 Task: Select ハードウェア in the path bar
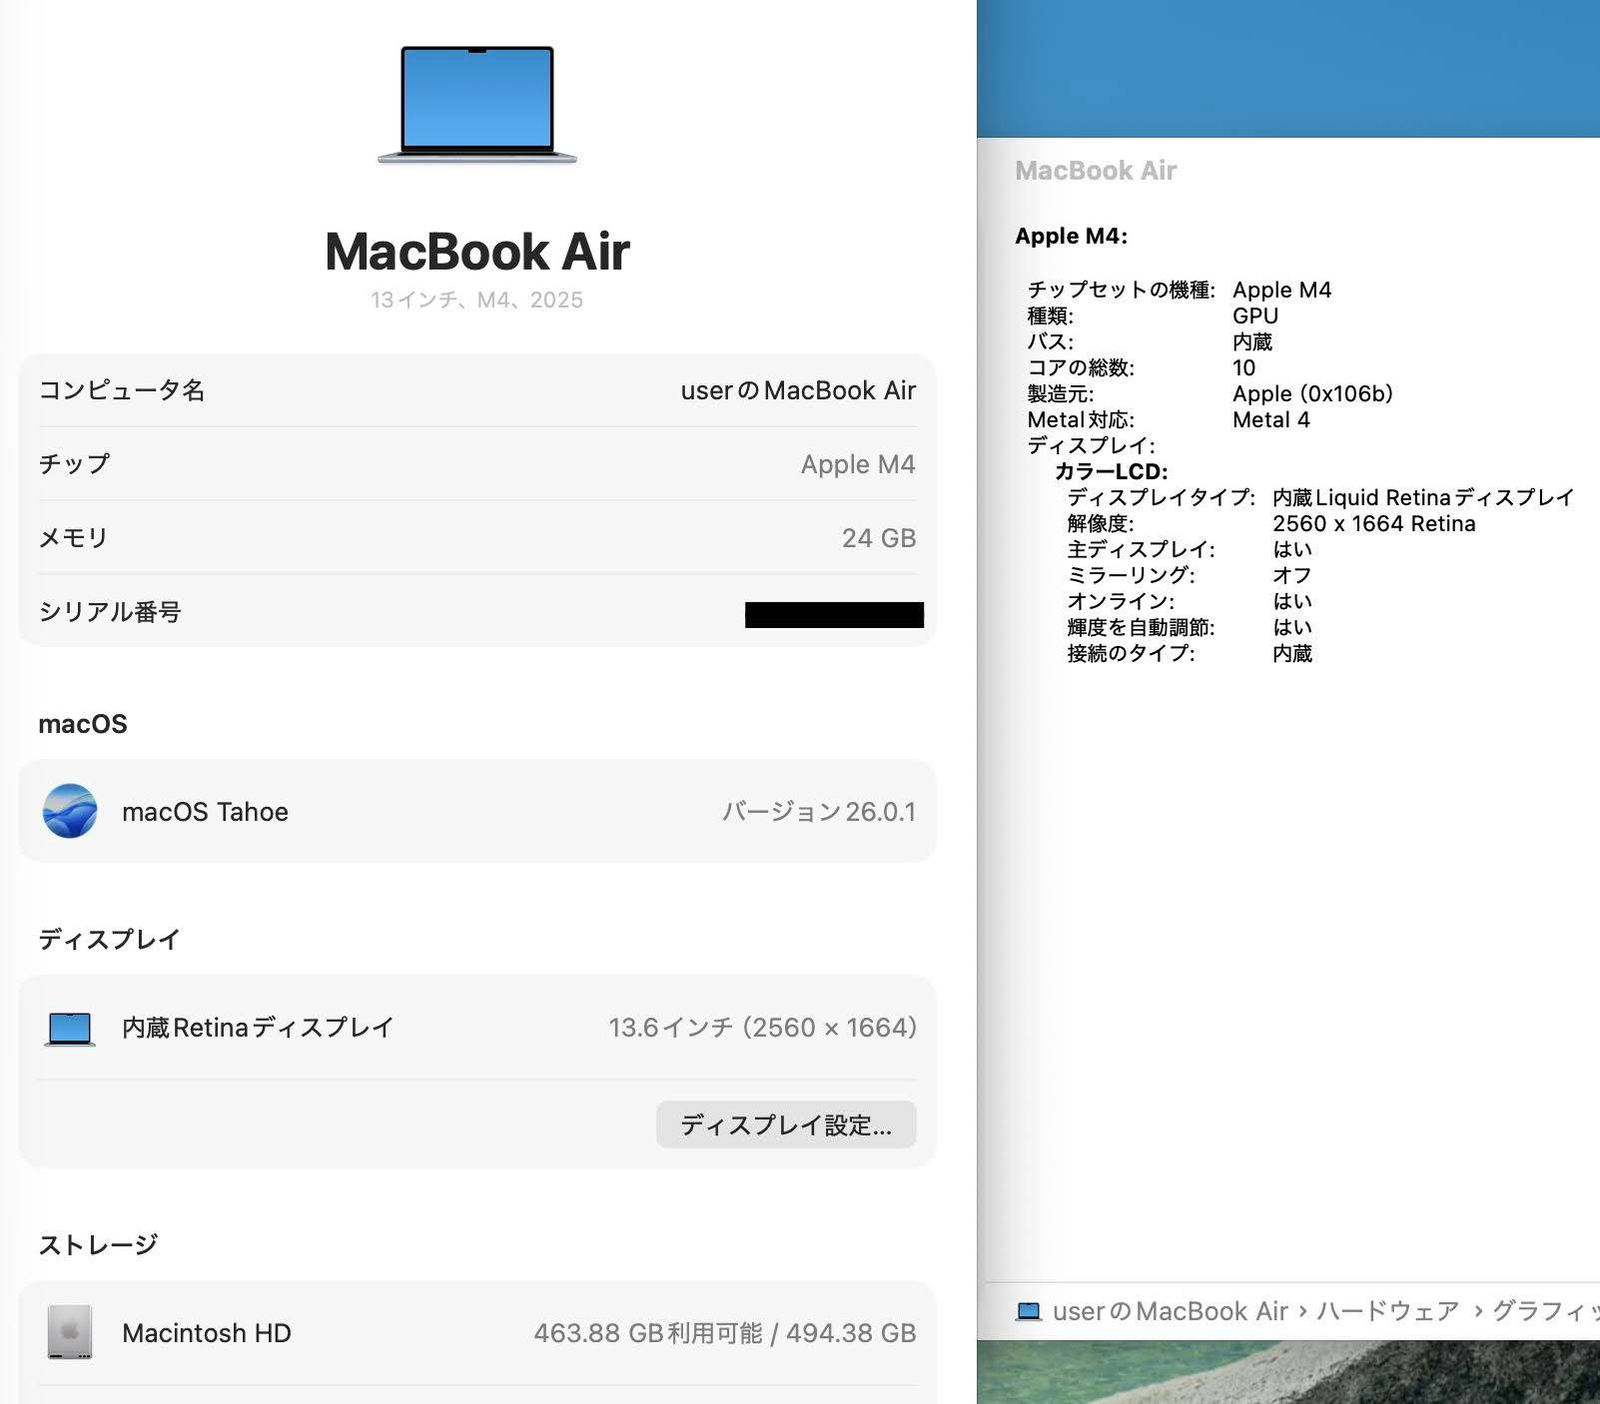[1388, 1311]
